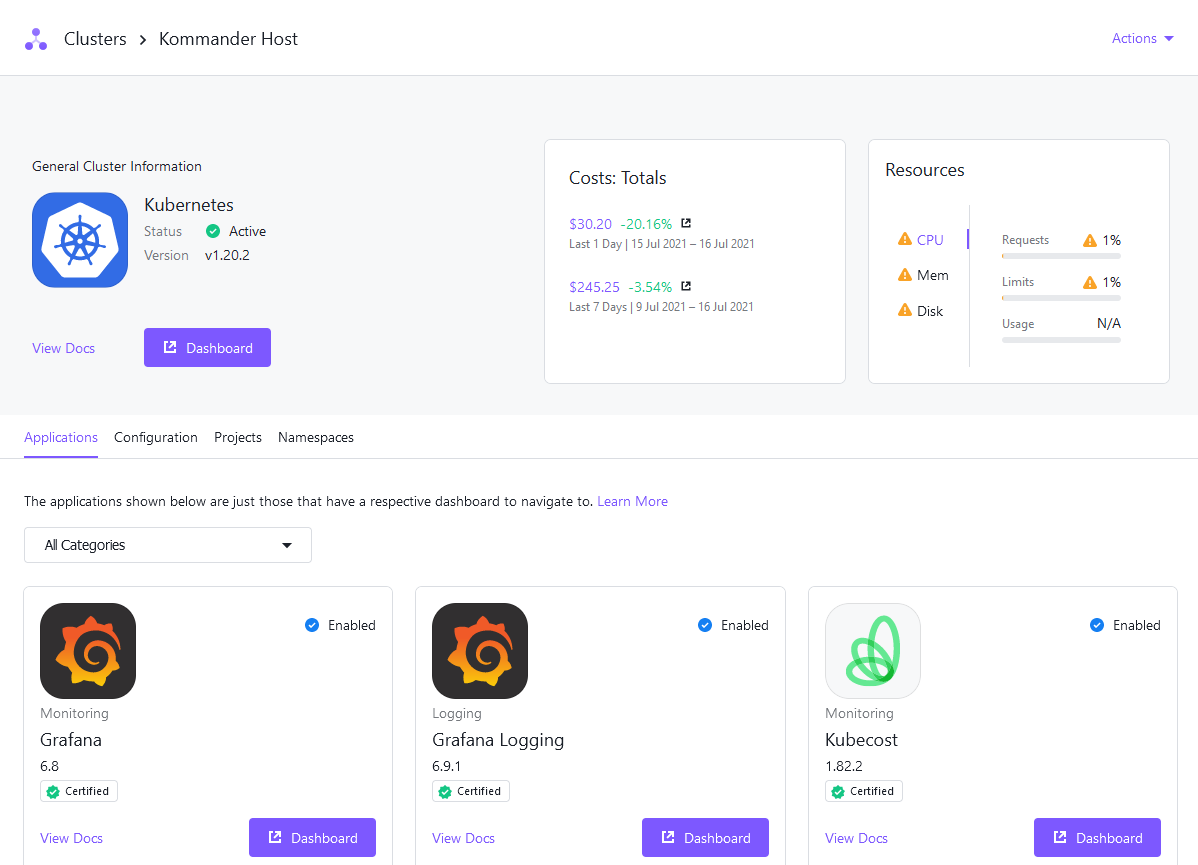Click the Disk warning triangle icon

(905, 309)
